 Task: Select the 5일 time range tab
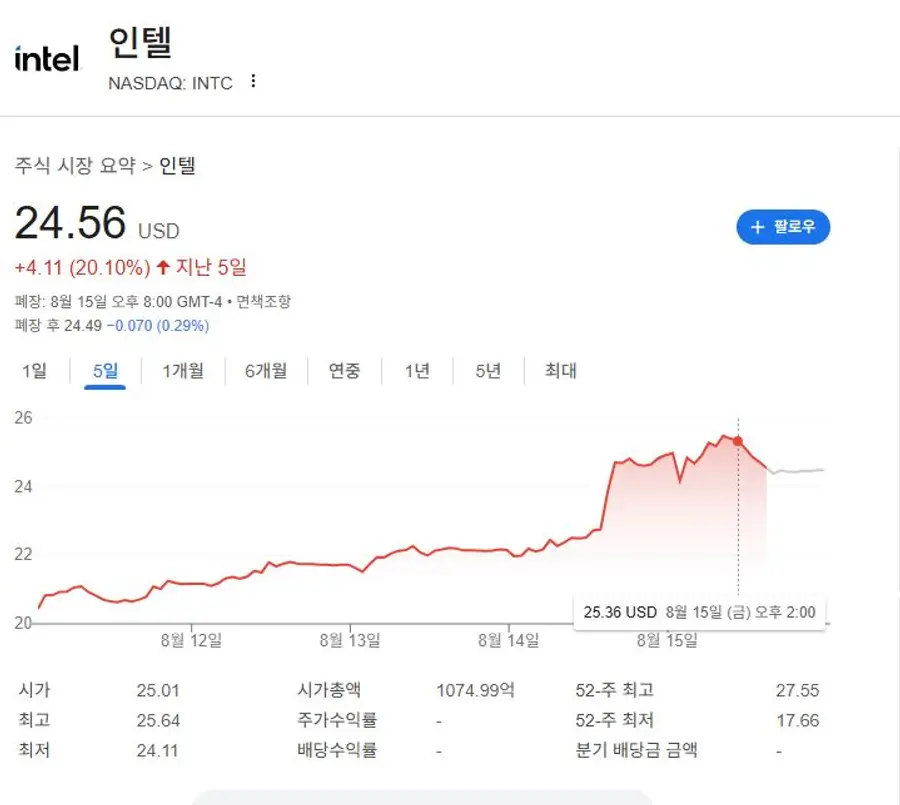pos(105,371)
